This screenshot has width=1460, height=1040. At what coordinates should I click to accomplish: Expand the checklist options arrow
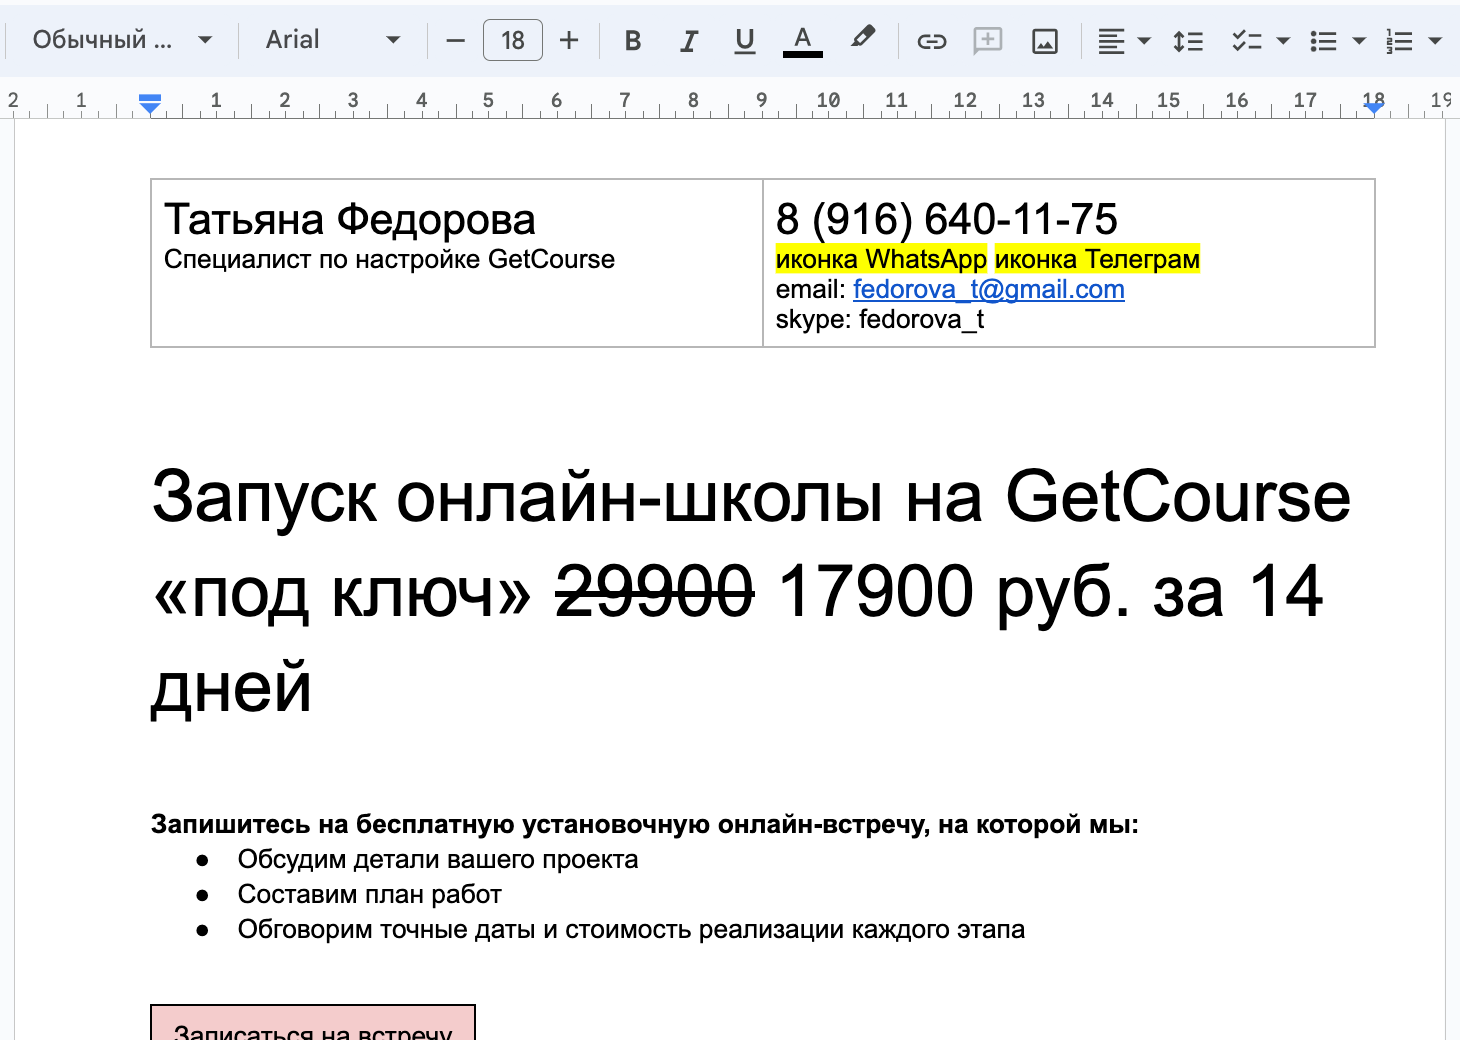[x=1283, y=41]
